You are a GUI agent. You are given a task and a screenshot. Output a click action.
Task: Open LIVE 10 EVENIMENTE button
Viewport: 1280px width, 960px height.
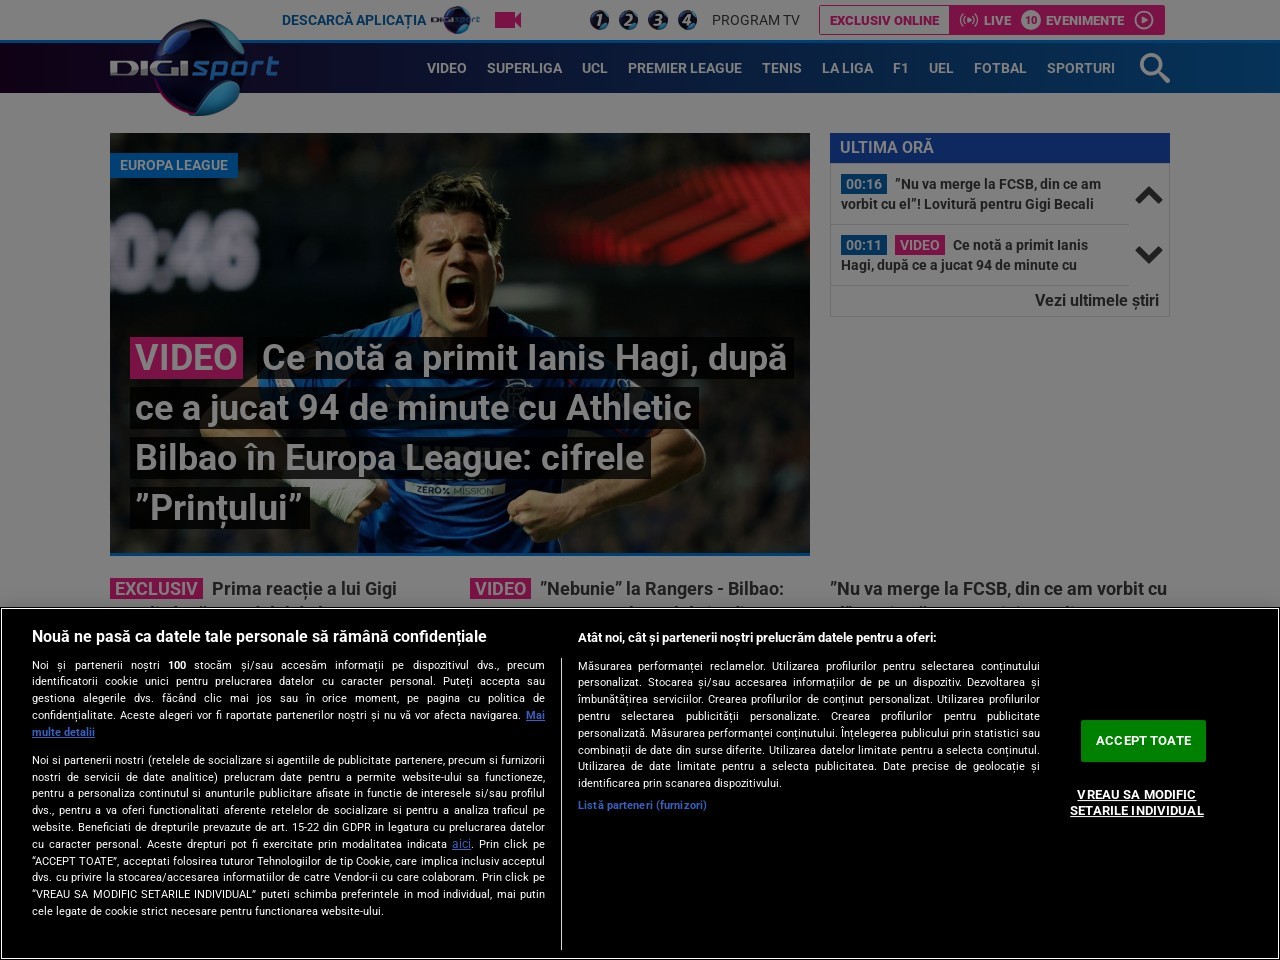[x=1056, y=20]
